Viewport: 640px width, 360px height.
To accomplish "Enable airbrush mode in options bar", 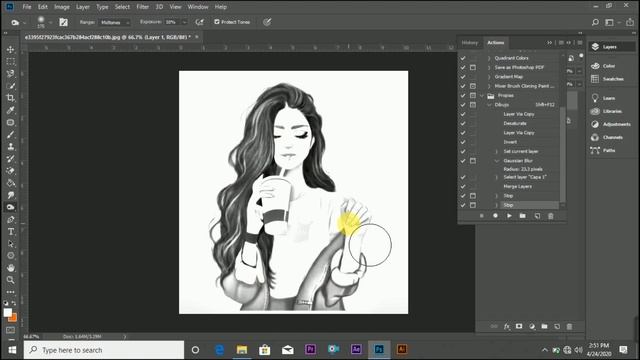I will tap(199, 22).
